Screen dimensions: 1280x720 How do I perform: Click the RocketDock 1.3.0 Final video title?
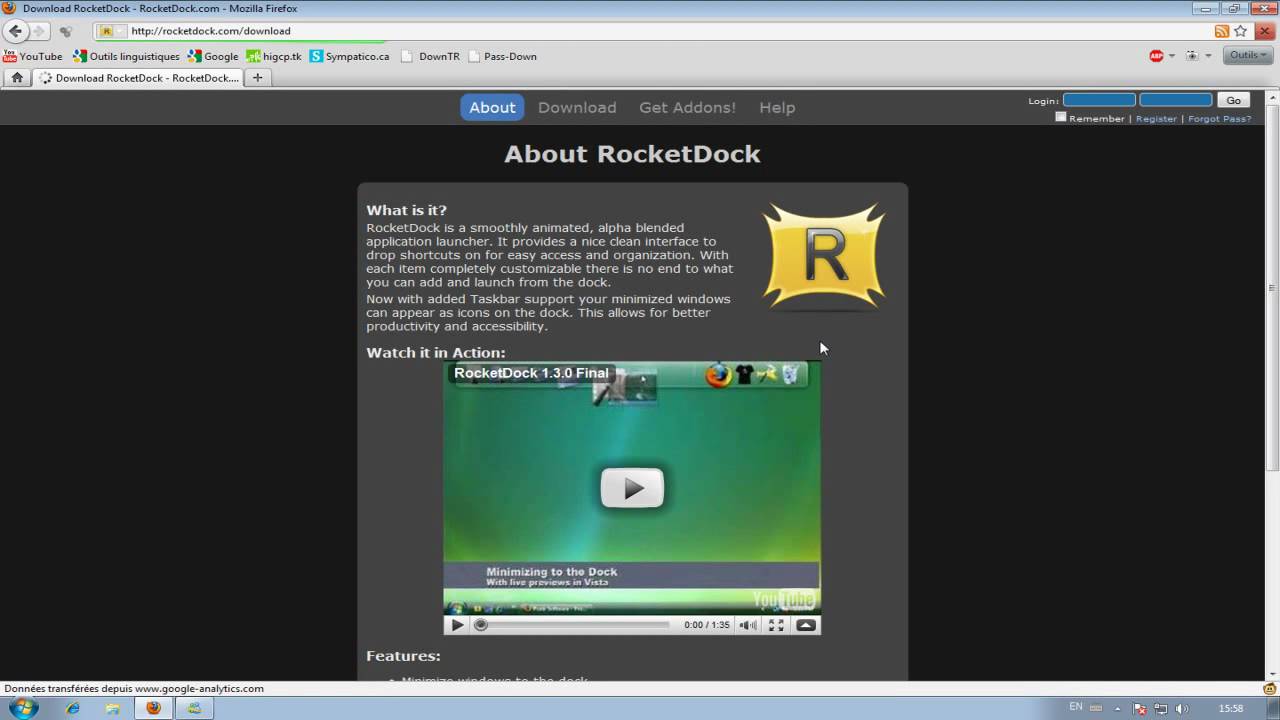pos(531,373)
